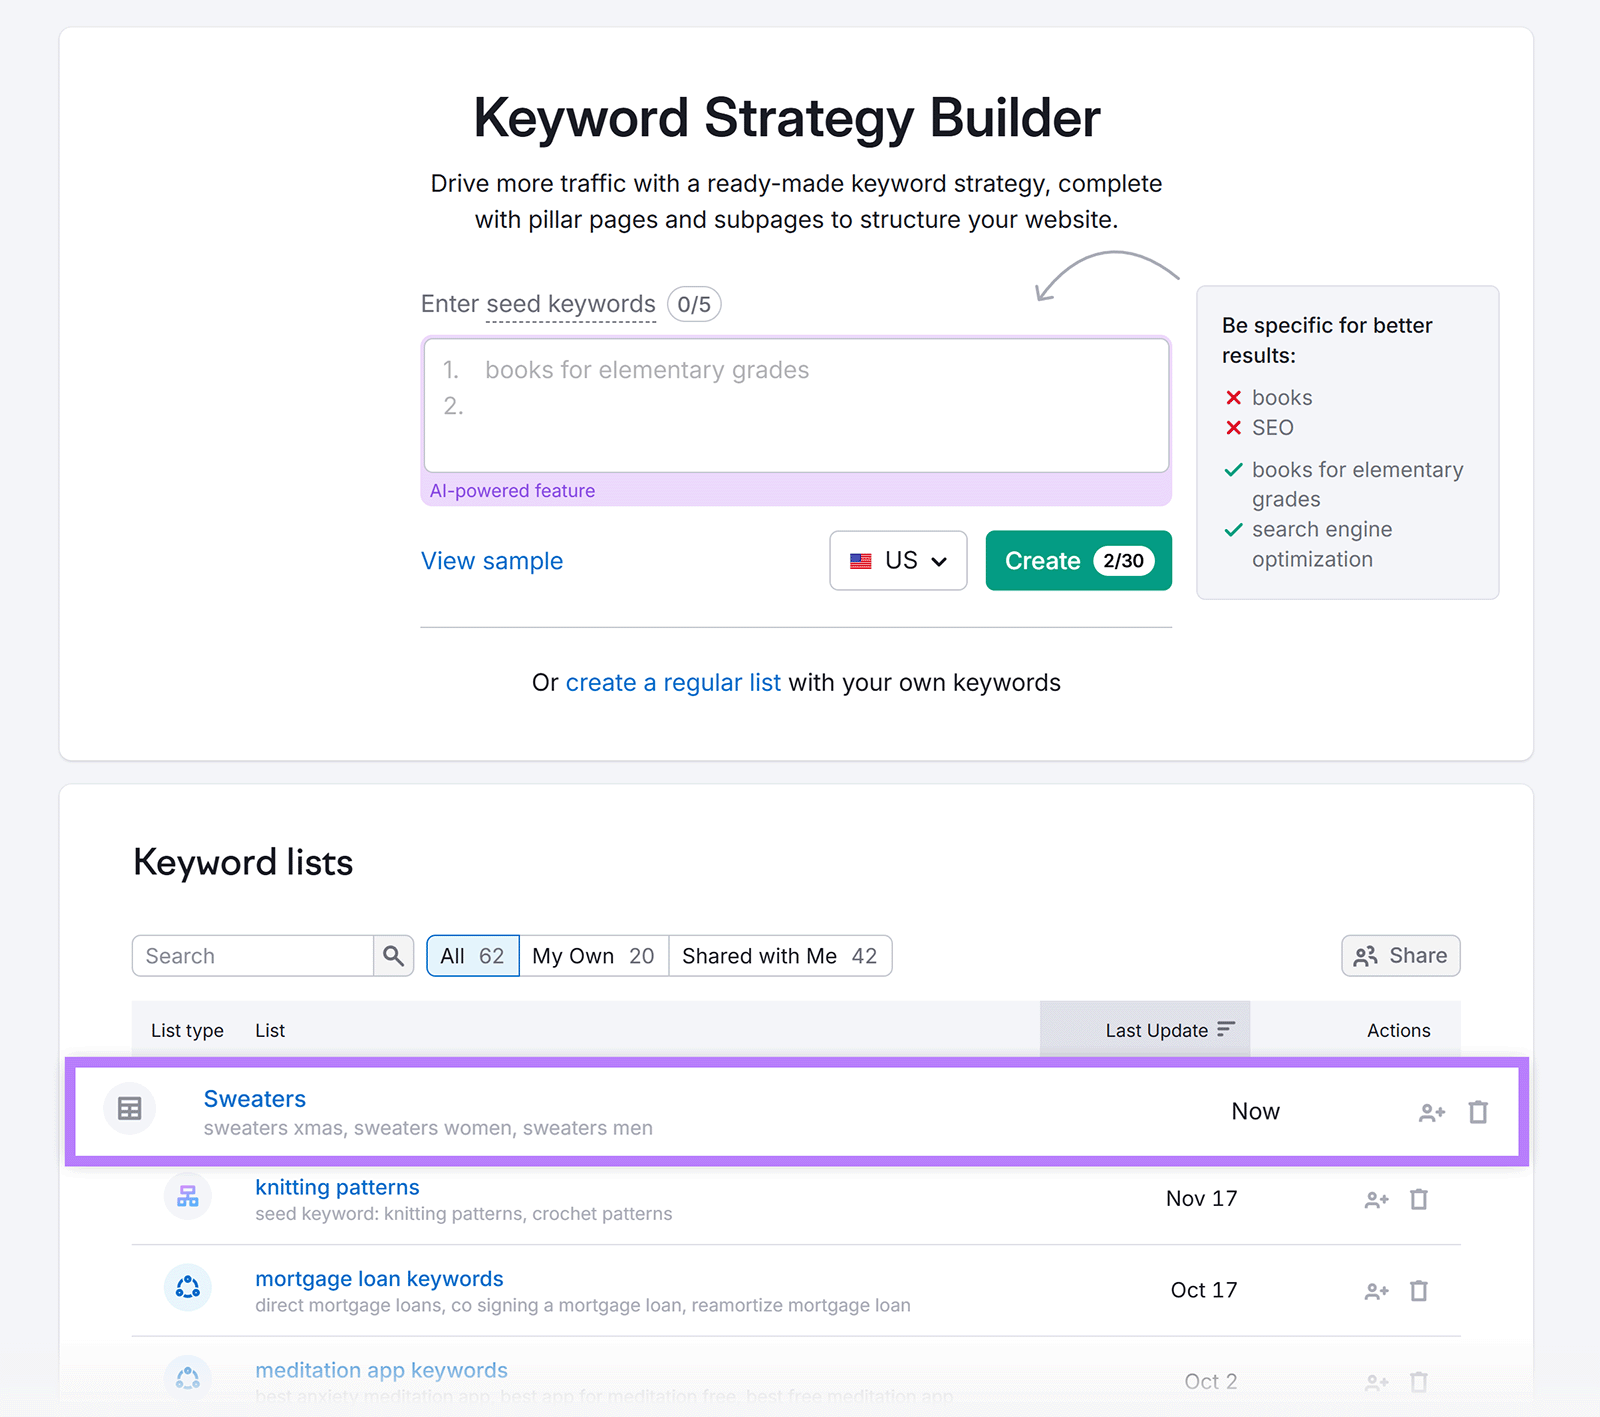The width and height of the screenshot is (1600, 1417).
Task: Click the trash icon on meditation app keywords row
Action: click(x=1419, y=1382)
